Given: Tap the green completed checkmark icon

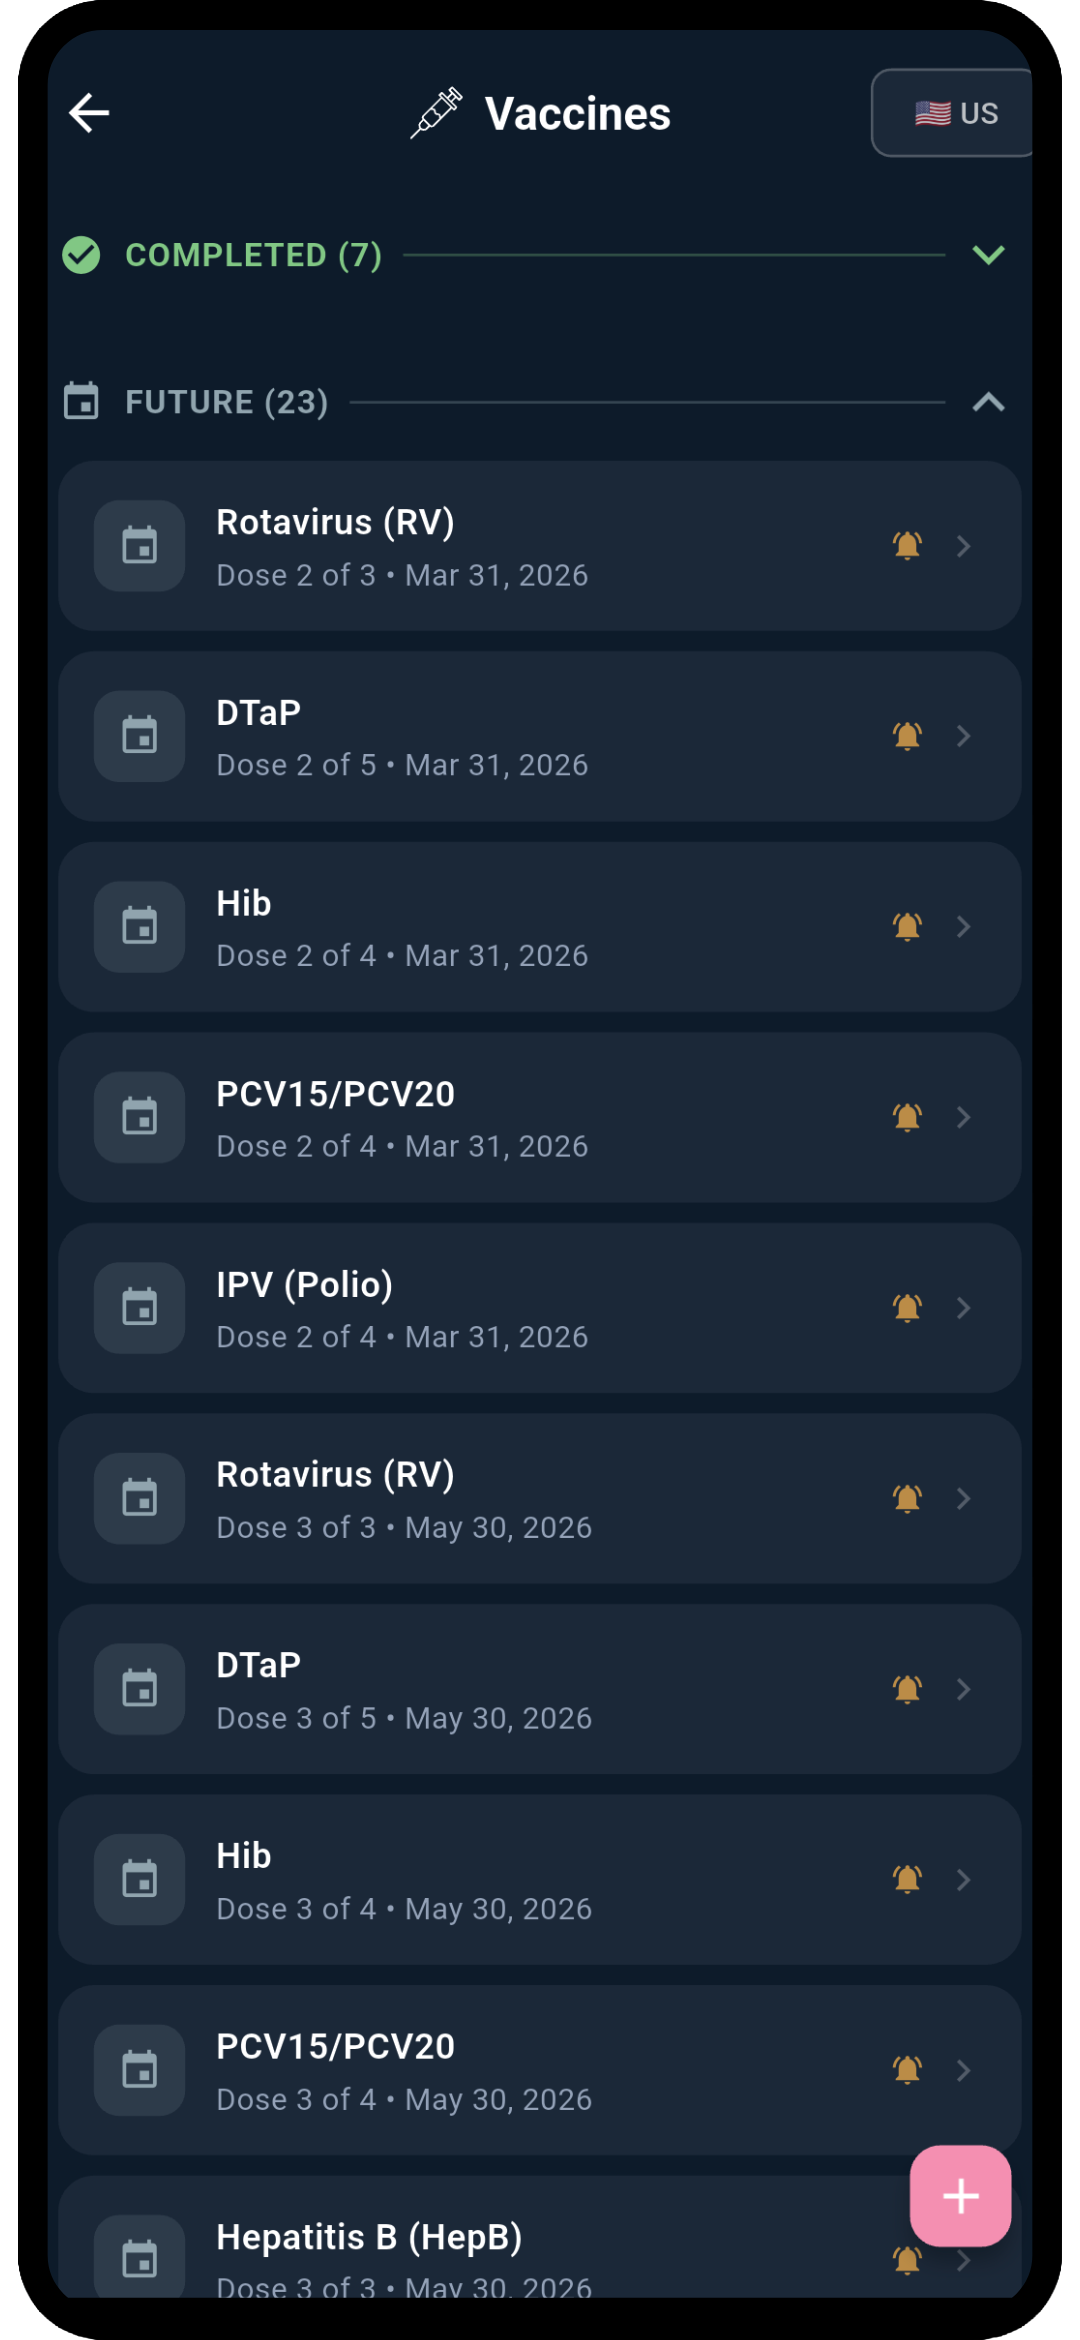Looking at the screenshot, I should [81, 255].
